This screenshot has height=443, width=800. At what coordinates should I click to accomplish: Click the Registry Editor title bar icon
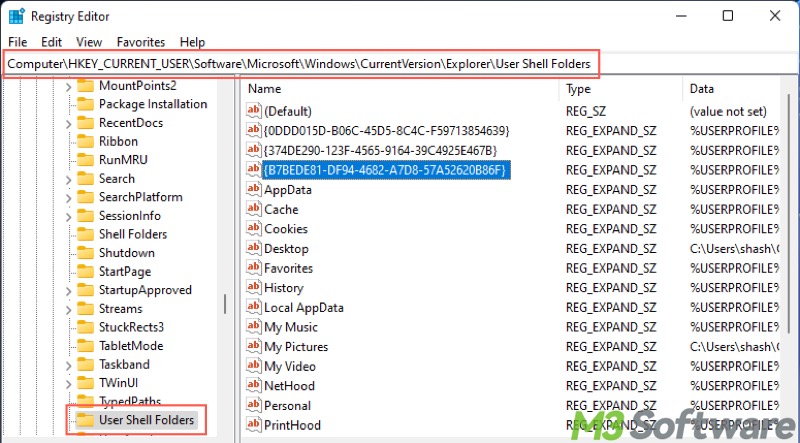(16, 16)
